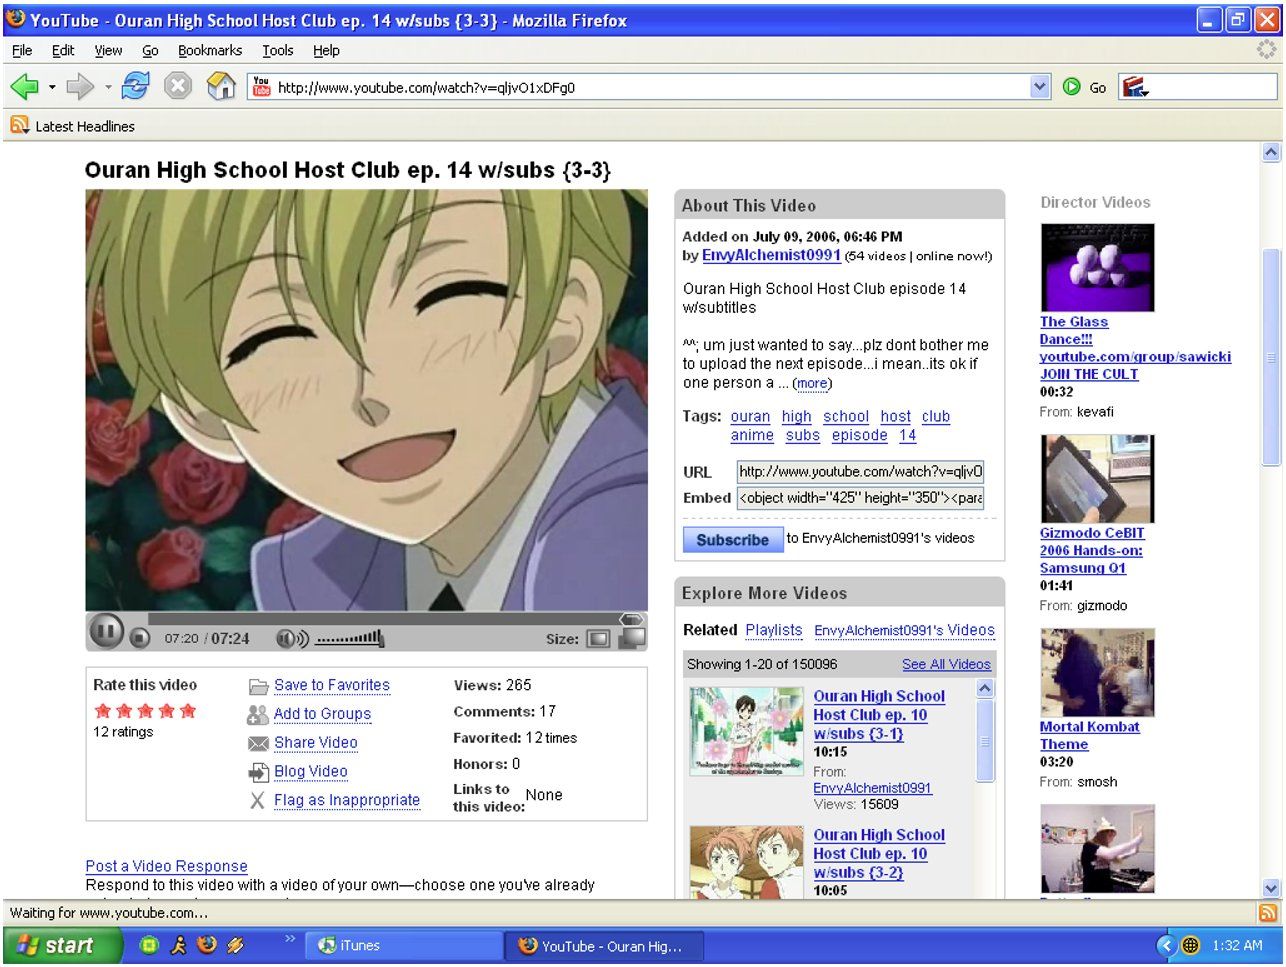This screenshot has width=1286, height=967.
Task: Click Blog Video link
Action: point(310,771)
